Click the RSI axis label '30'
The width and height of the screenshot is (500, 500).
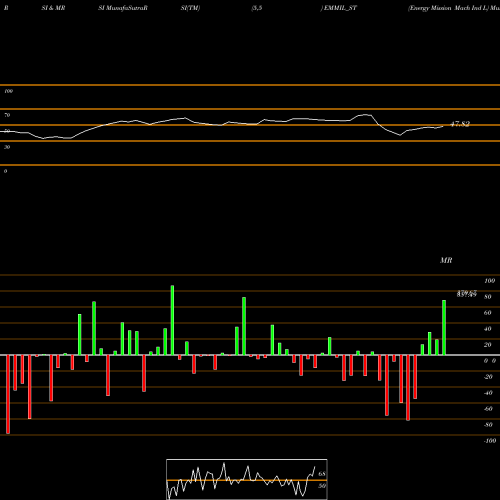point(7,147)
